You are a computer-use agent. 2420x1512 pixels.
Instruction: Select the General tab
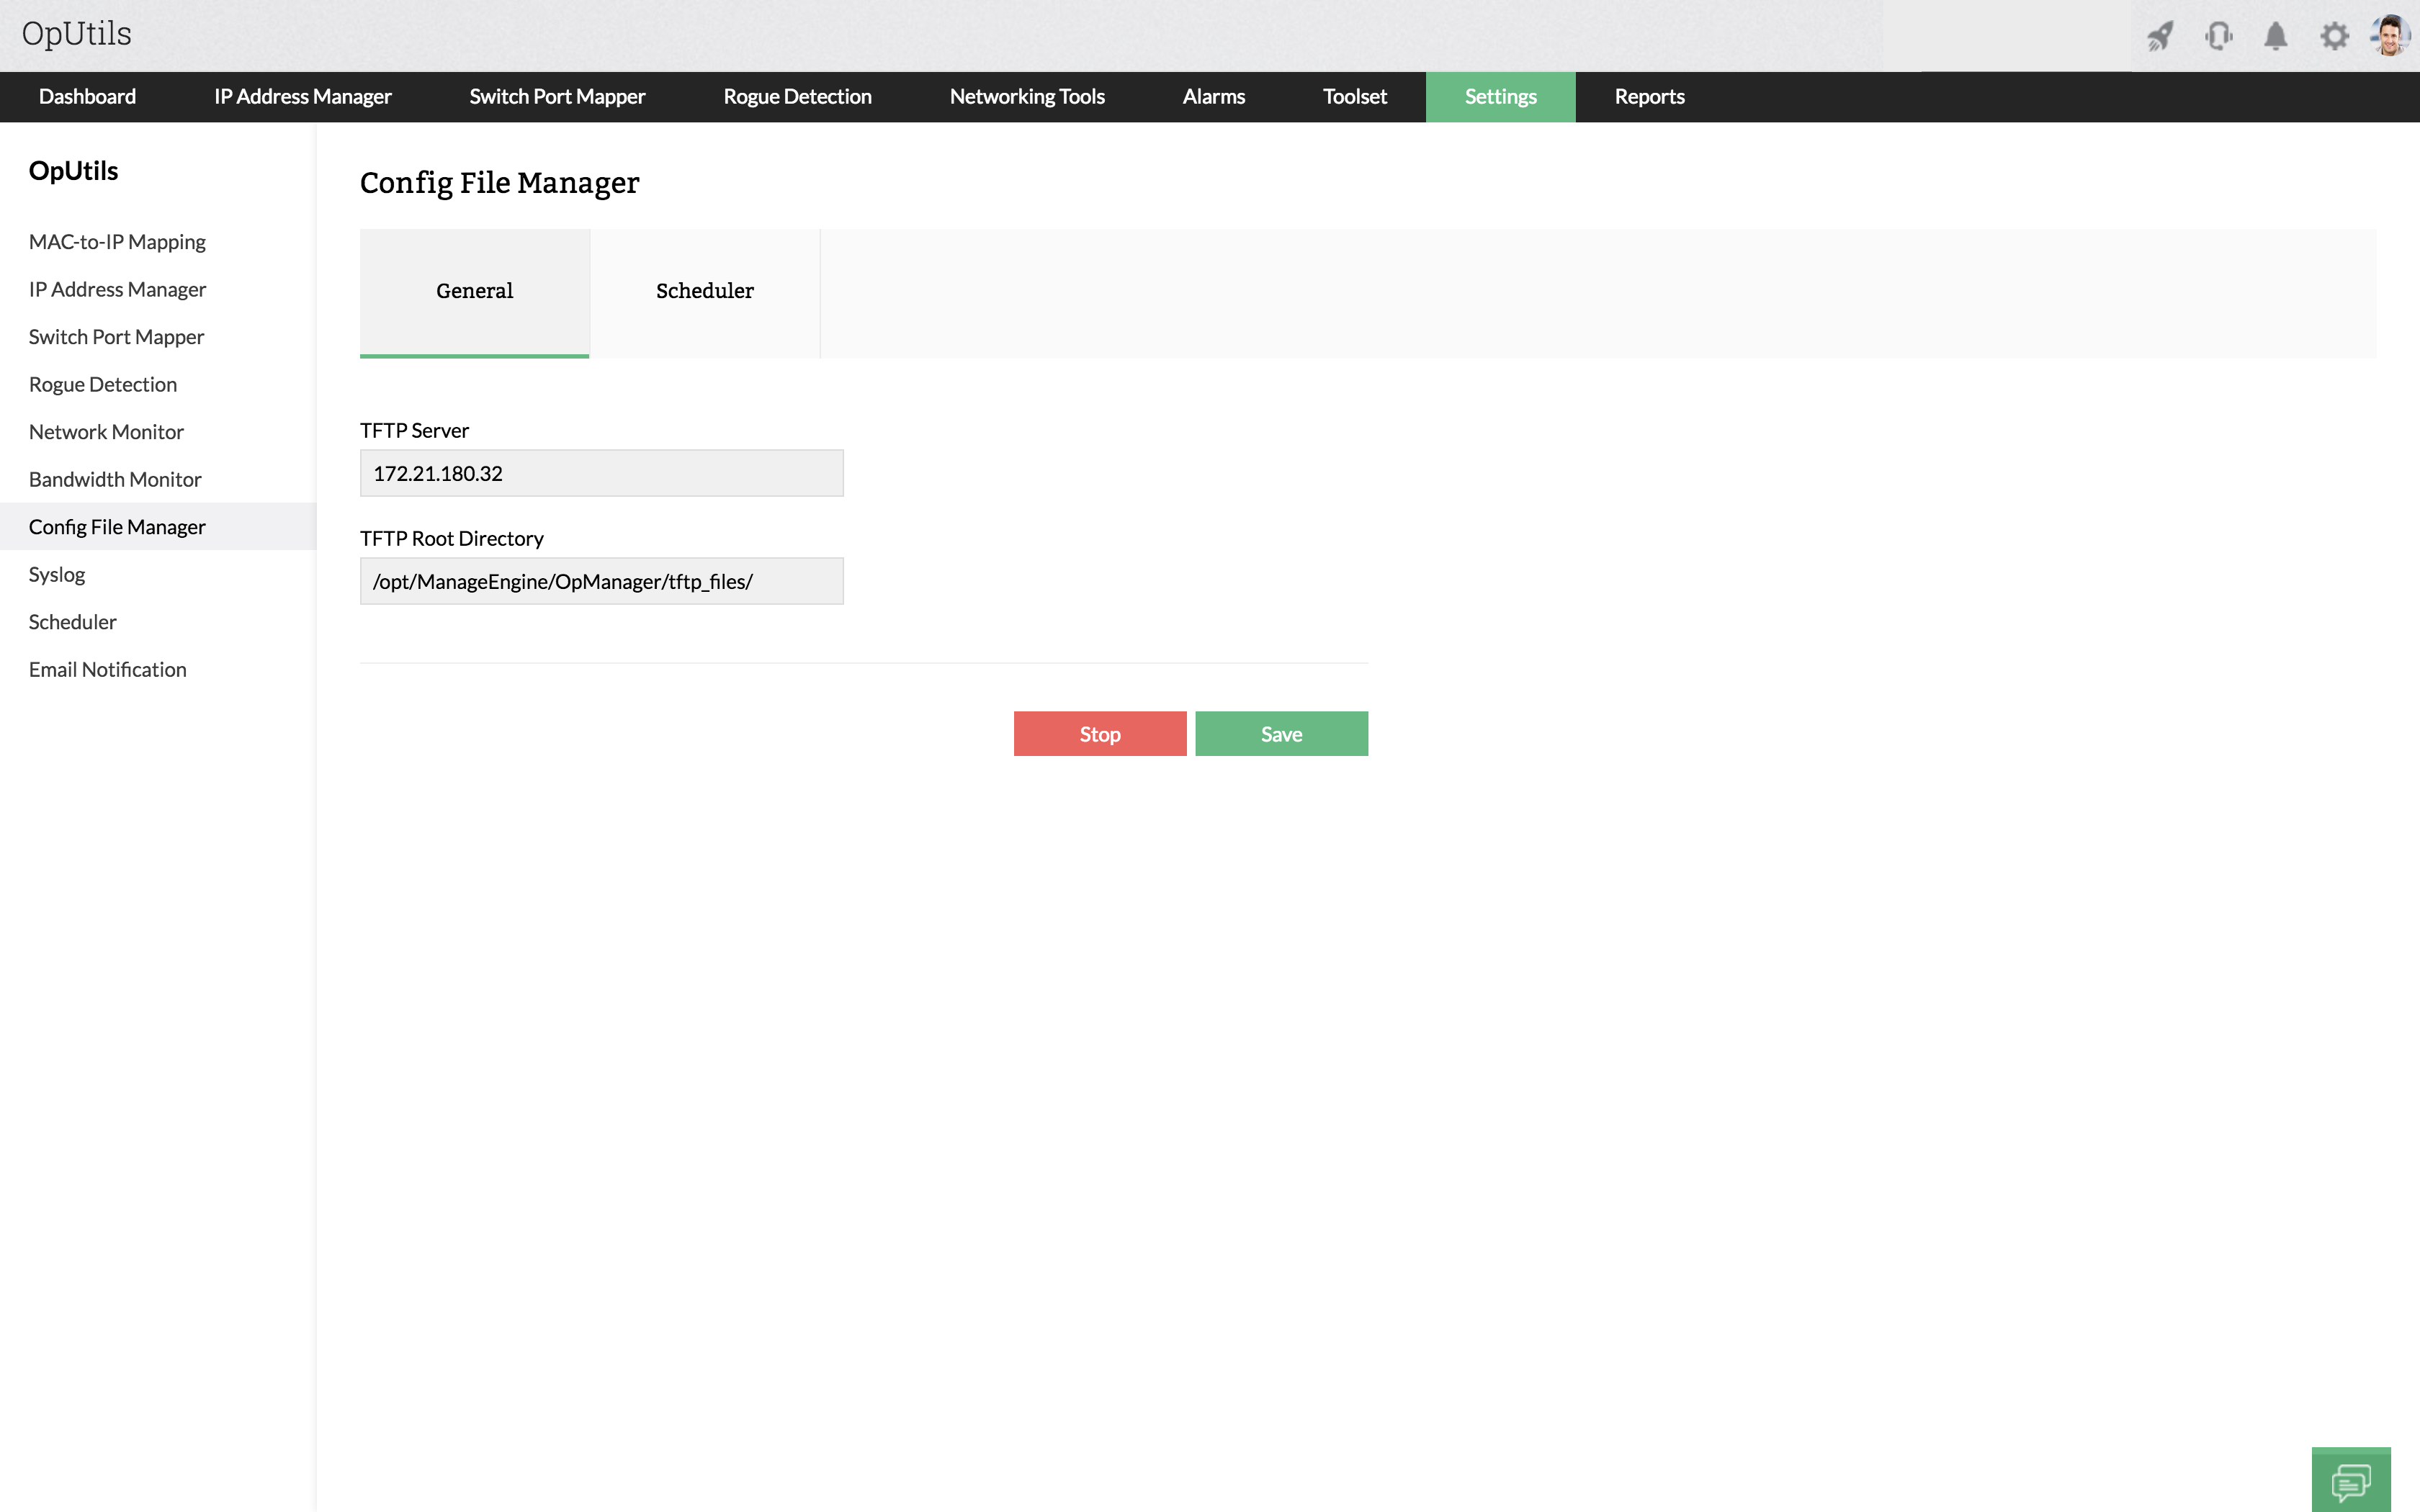474,291
